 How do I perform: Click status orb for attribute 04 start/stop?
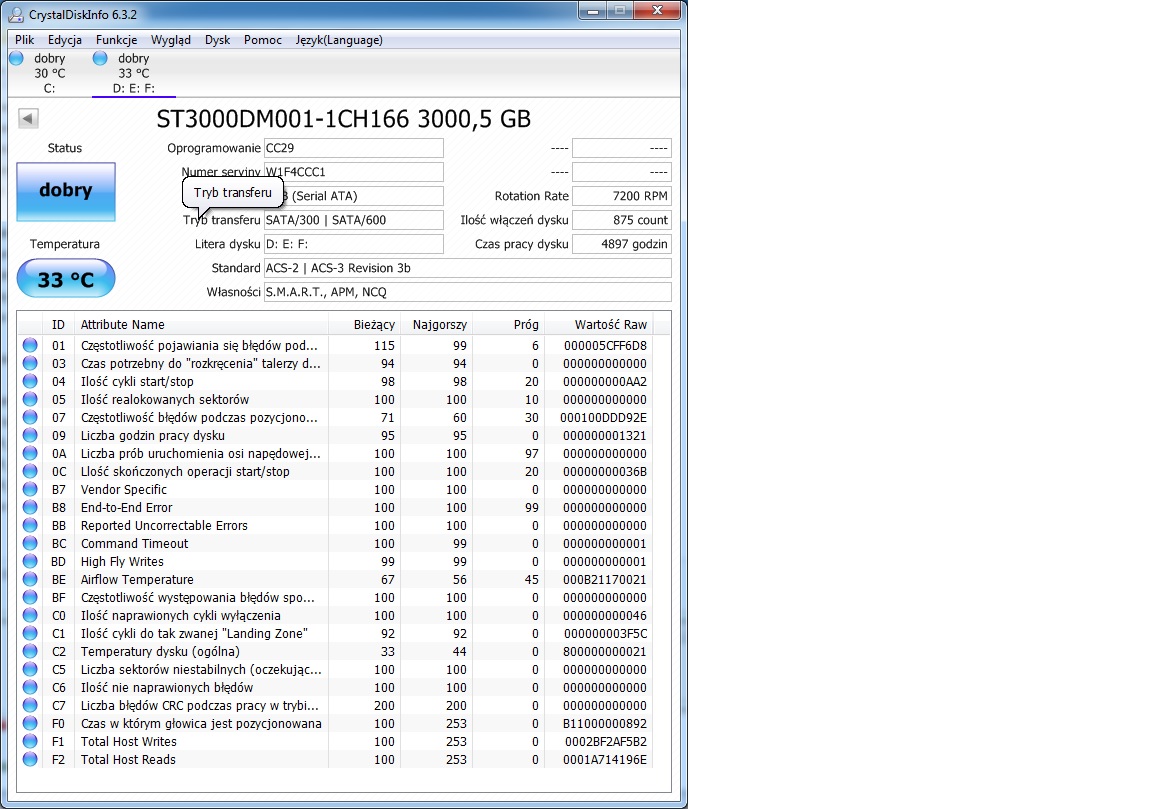pyautogui.click(x=30, y=381)
